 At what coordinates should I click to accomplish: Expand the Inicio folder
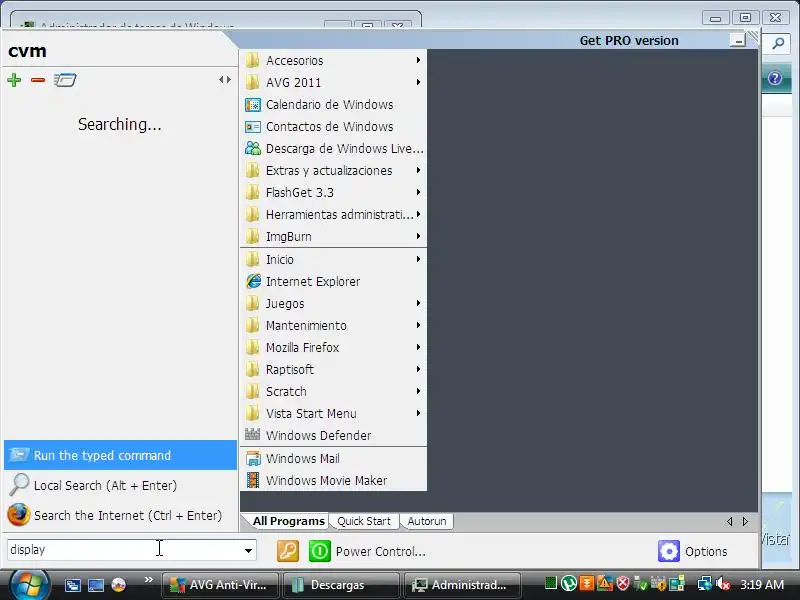coord(333,259)
